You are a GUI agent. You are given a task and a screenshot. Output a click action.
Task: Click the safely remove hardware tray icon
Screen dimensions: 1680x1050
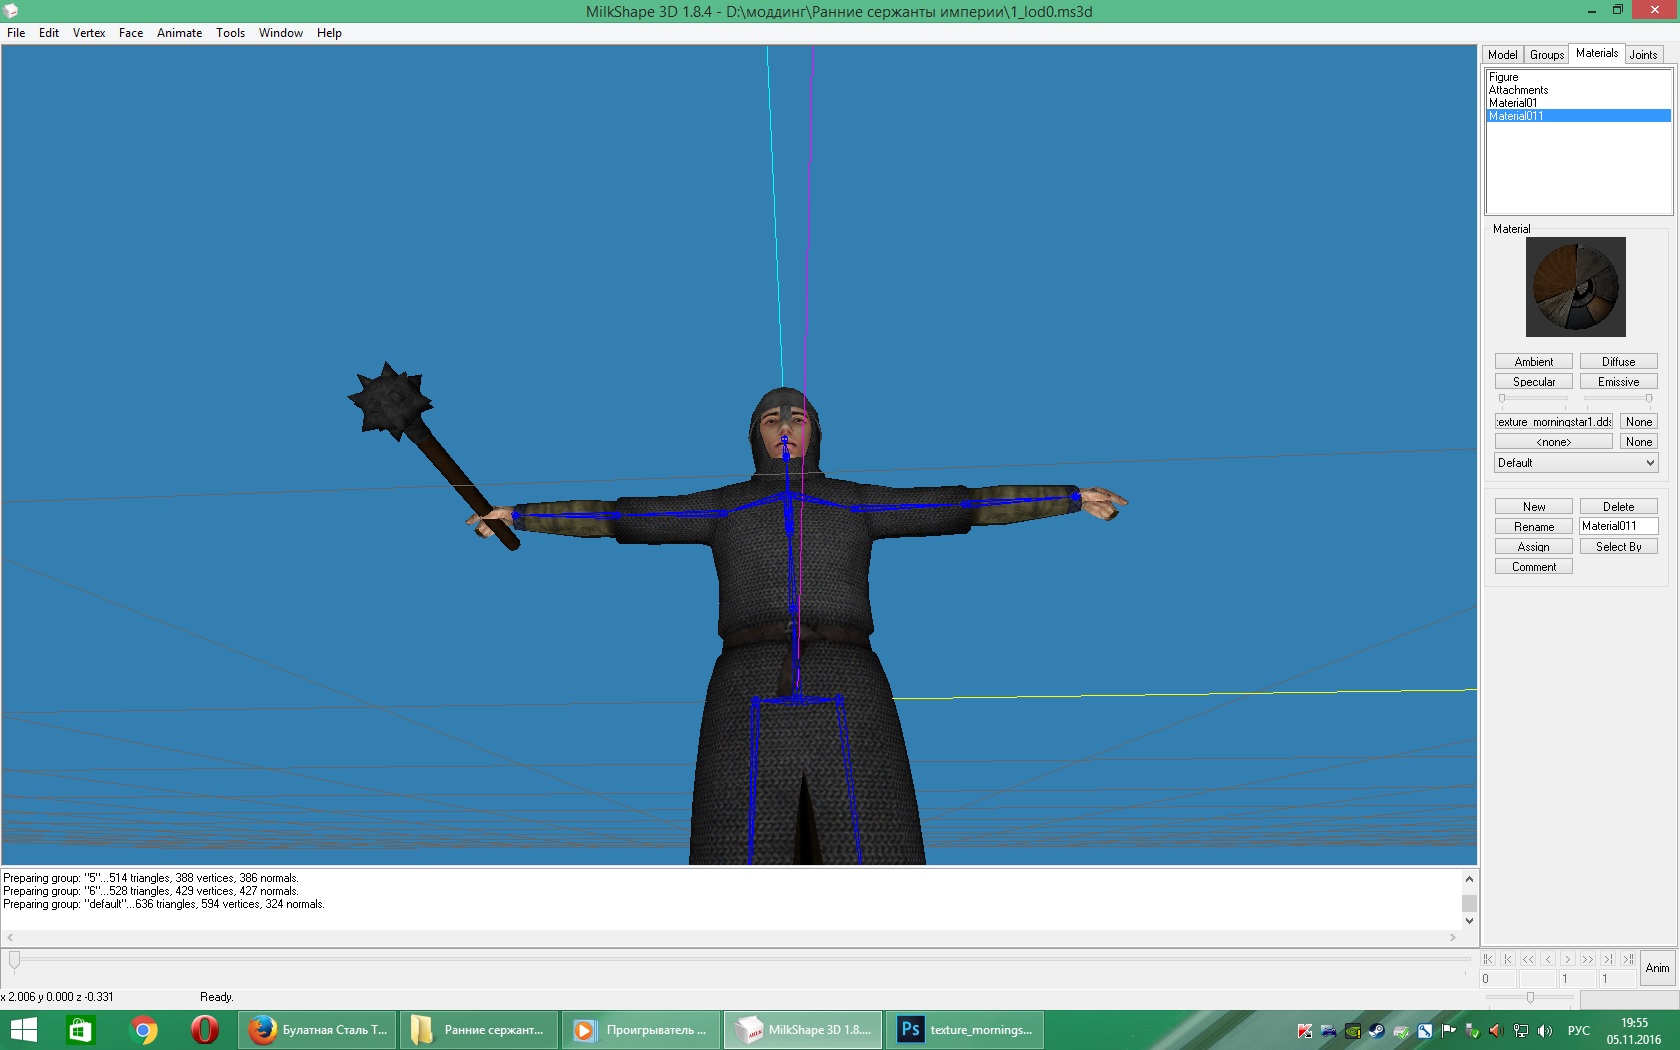tap(1472, 1031)
